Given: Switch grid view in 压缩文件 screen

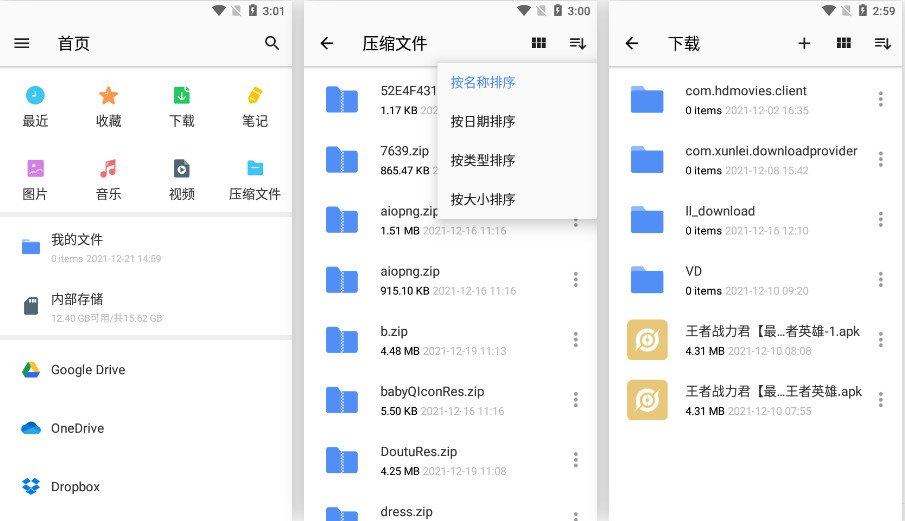Looking at the screenshot, I should pyautogui.click(x=538, y=43).
